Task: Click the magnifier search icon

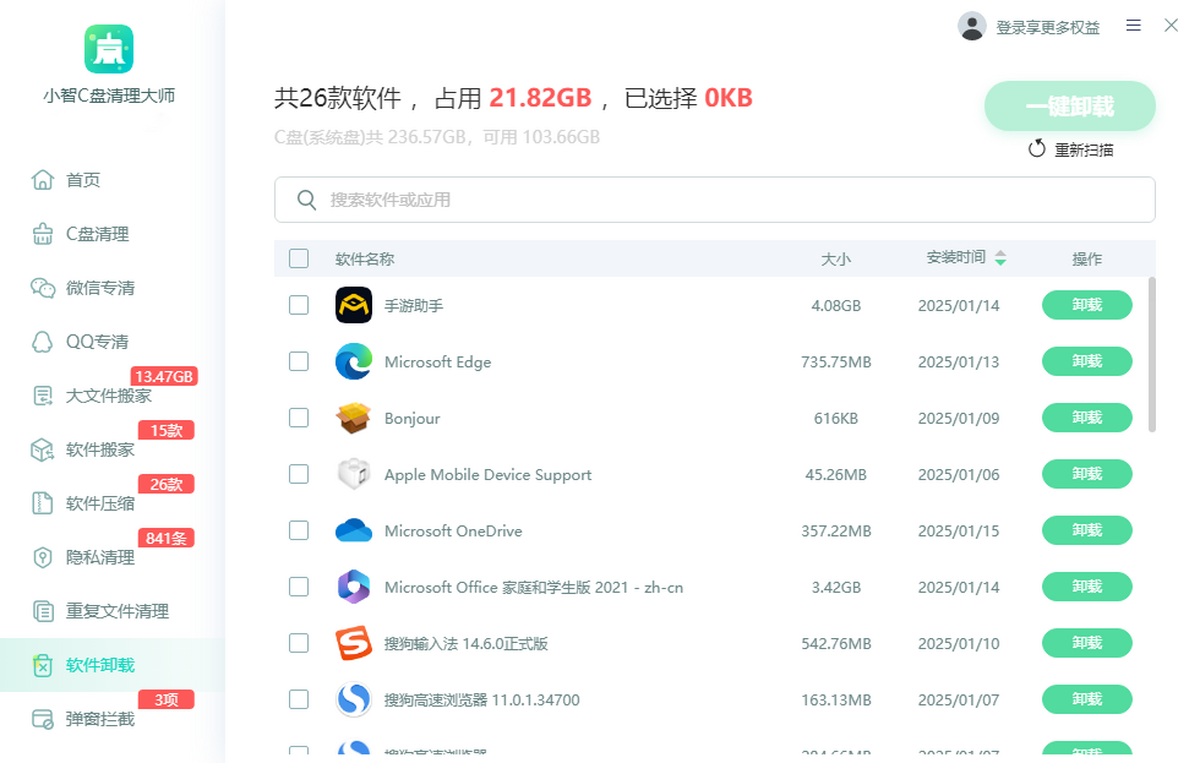Action: (307, 200)
